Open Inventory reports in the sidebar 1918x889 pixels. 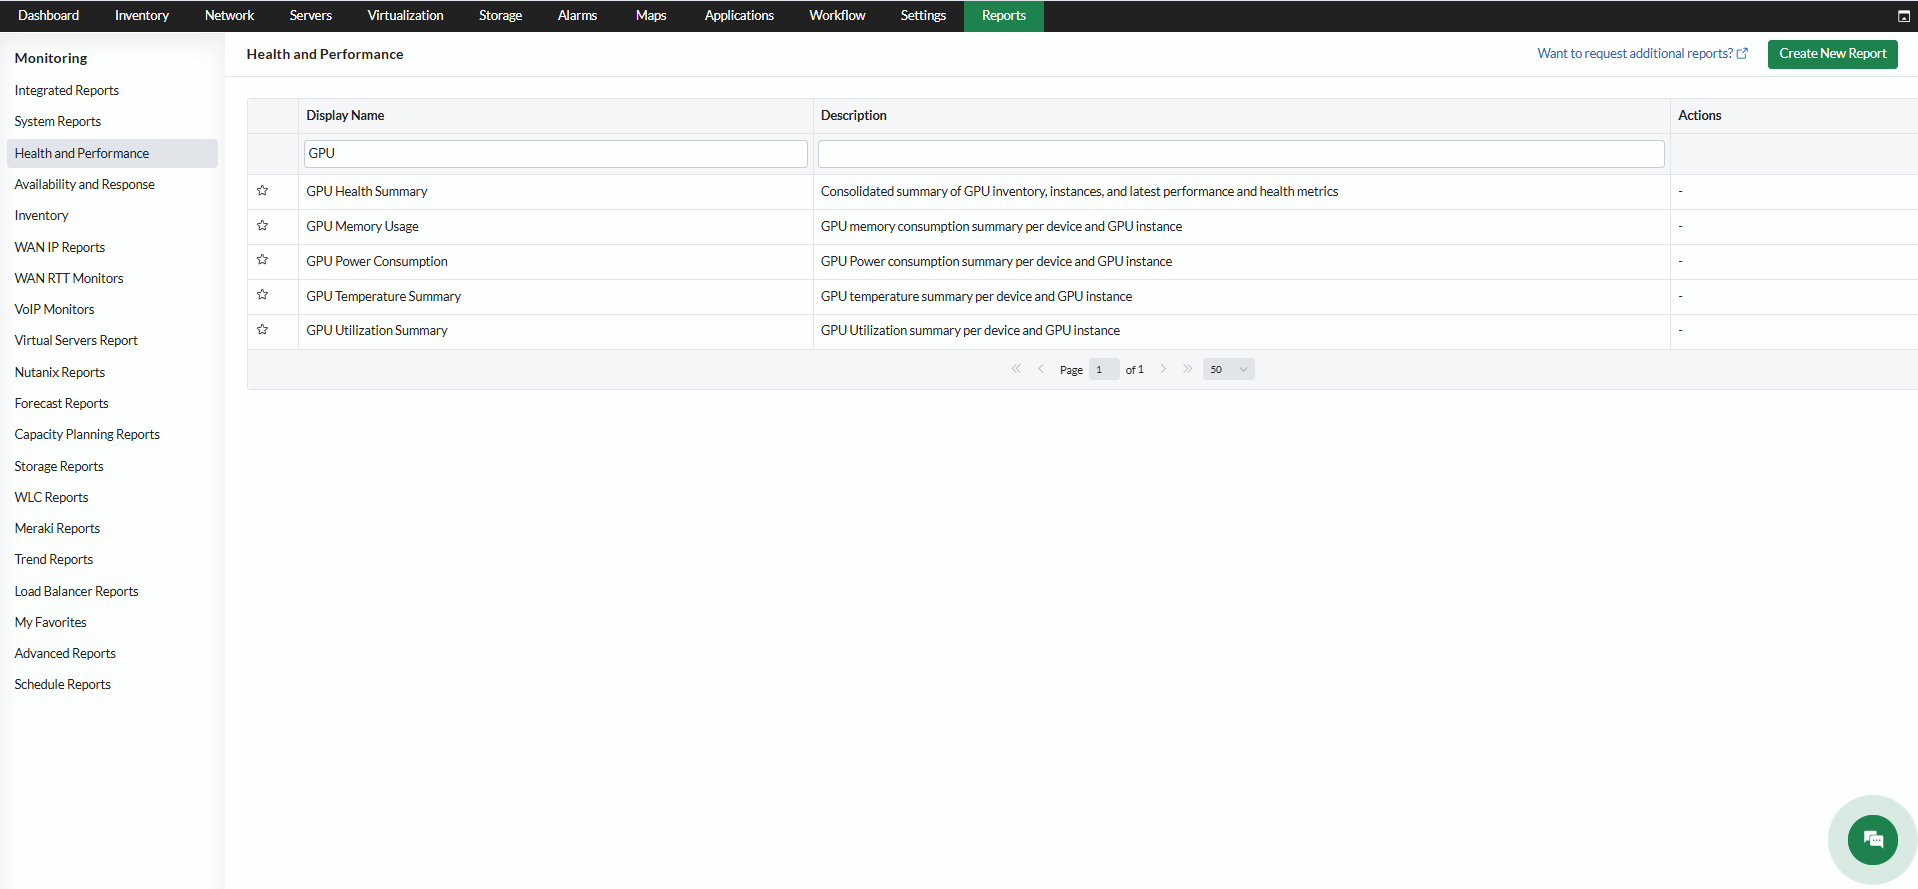tap(42, 216)
